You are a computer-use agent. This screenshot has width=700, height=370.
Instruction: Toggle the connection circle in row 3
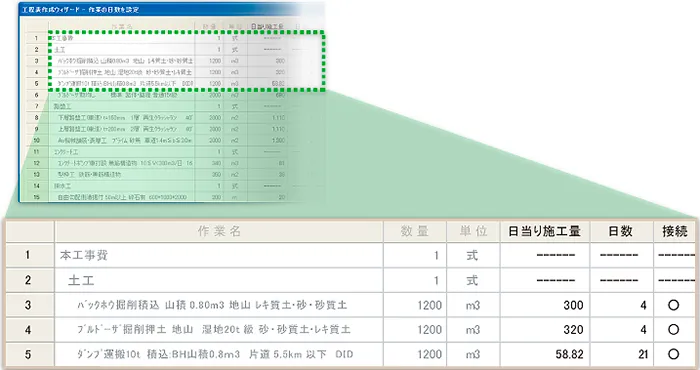point(673,305)
